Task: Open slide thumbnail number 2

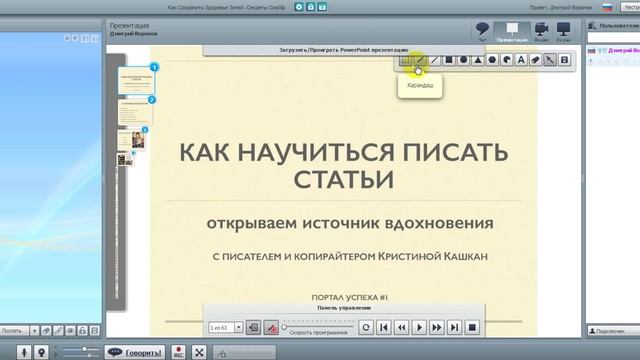Action: [x=135, y=112]
